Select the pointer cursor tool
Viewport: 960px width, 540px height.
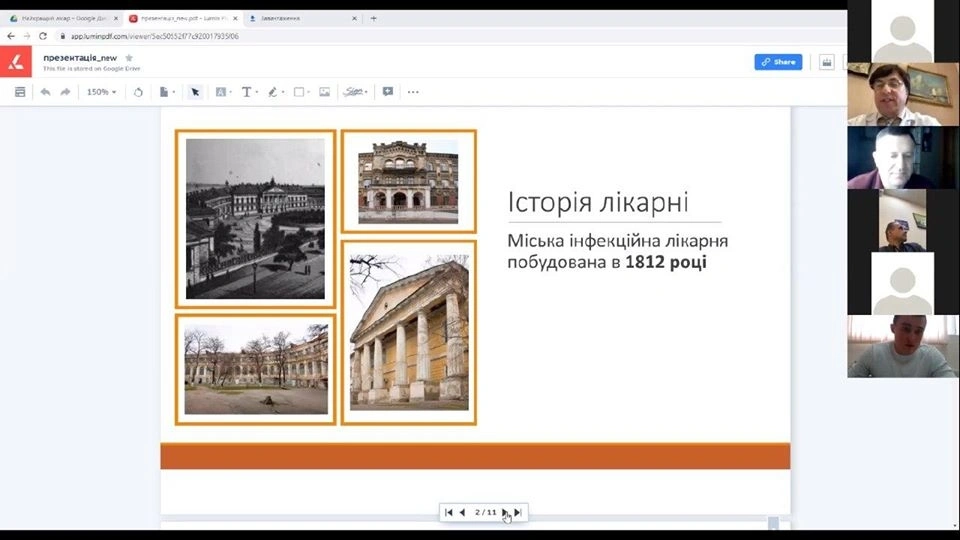[195, 92]
